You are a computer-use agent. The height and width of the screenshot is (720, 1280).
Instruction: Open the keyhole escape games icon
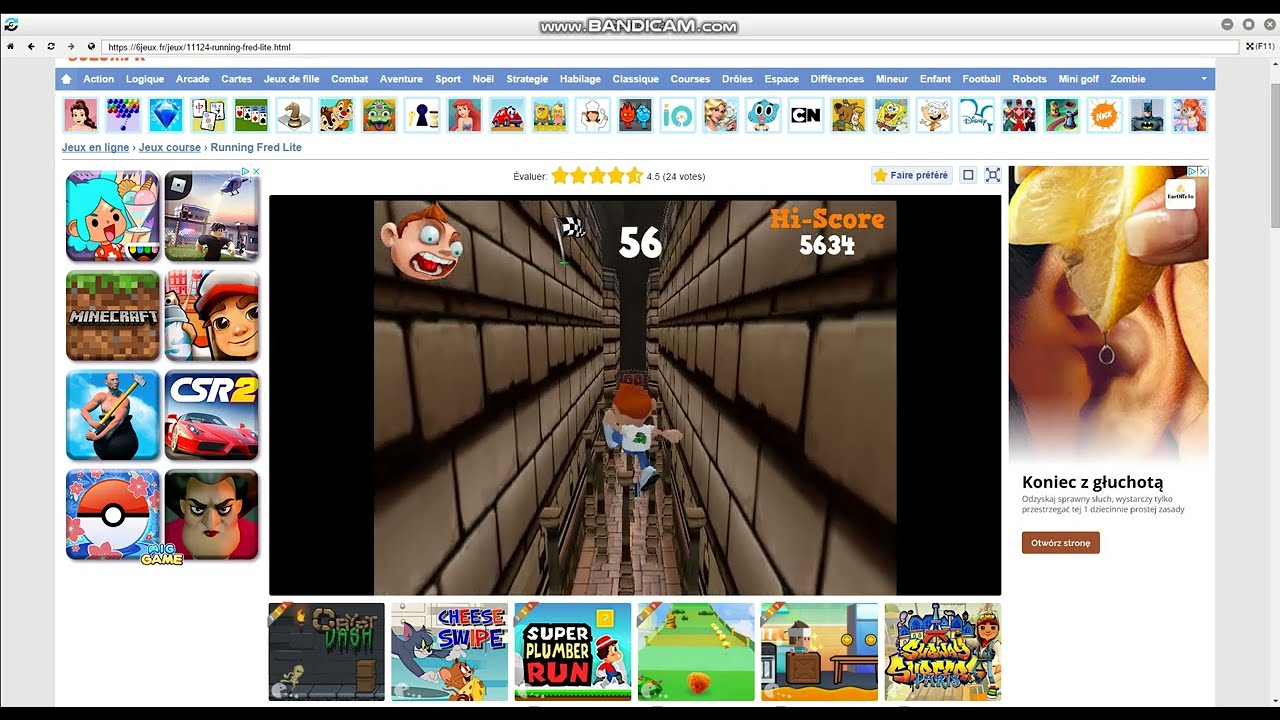click(x=422, y=115)
